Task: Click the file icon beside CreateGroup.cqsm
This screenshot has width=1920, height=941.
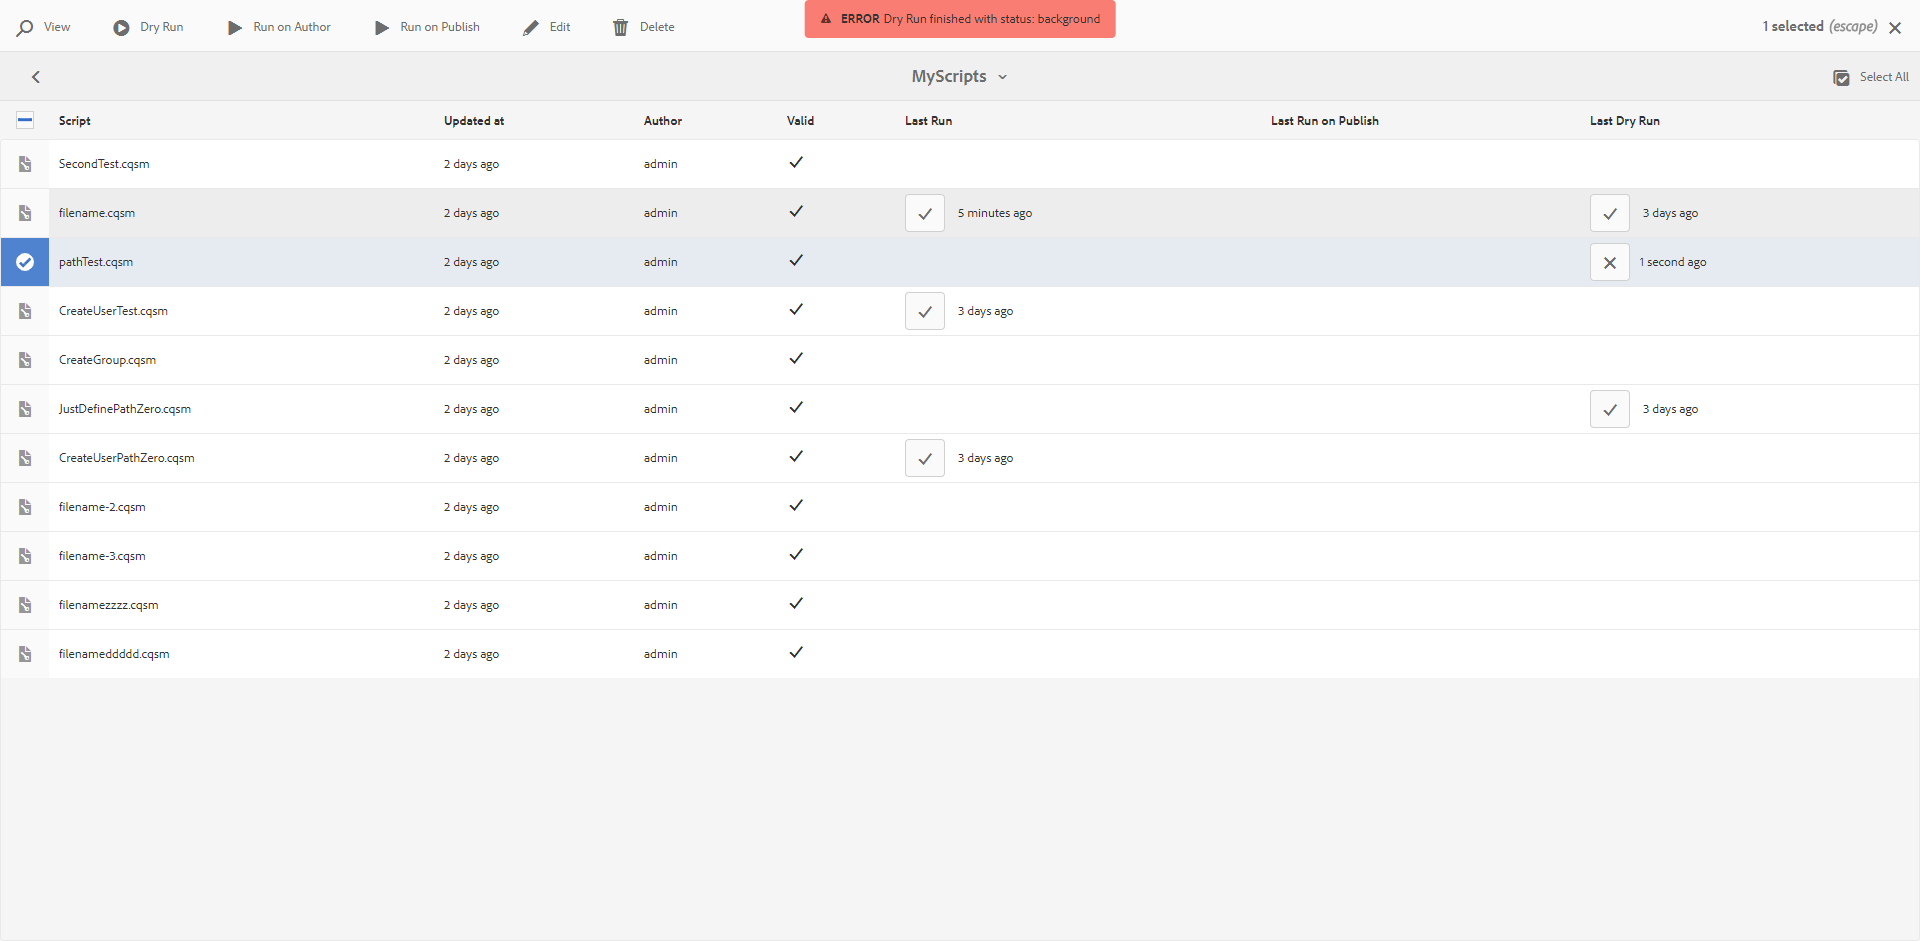Action: click(x=25, y=359)
